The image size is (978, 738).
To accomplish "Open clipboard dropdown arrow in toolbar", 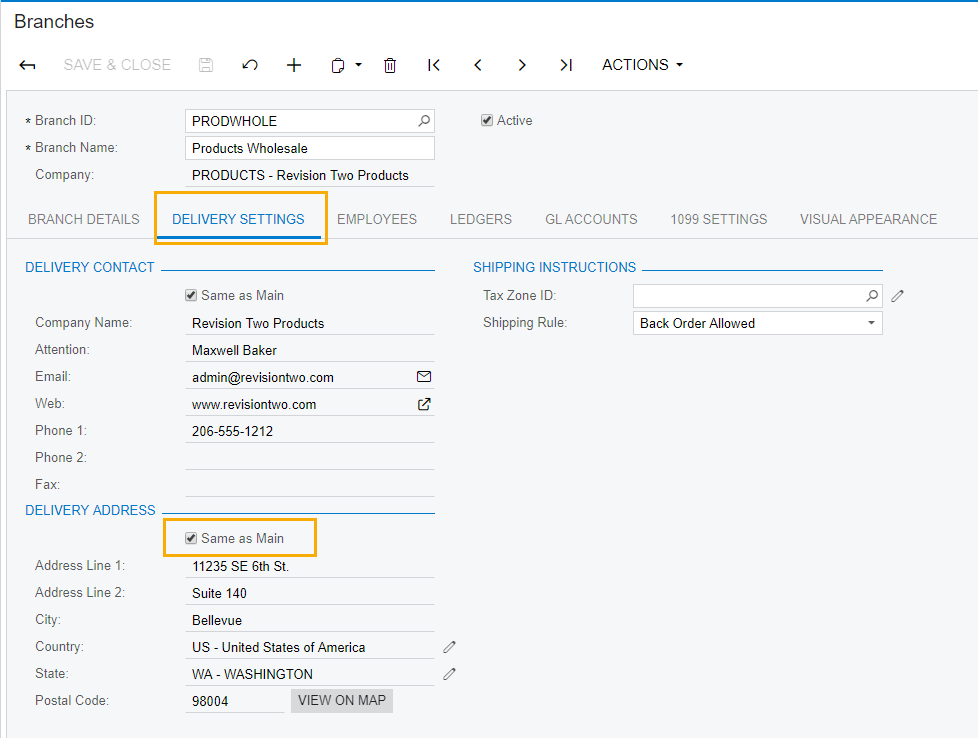I will (358, 65).
